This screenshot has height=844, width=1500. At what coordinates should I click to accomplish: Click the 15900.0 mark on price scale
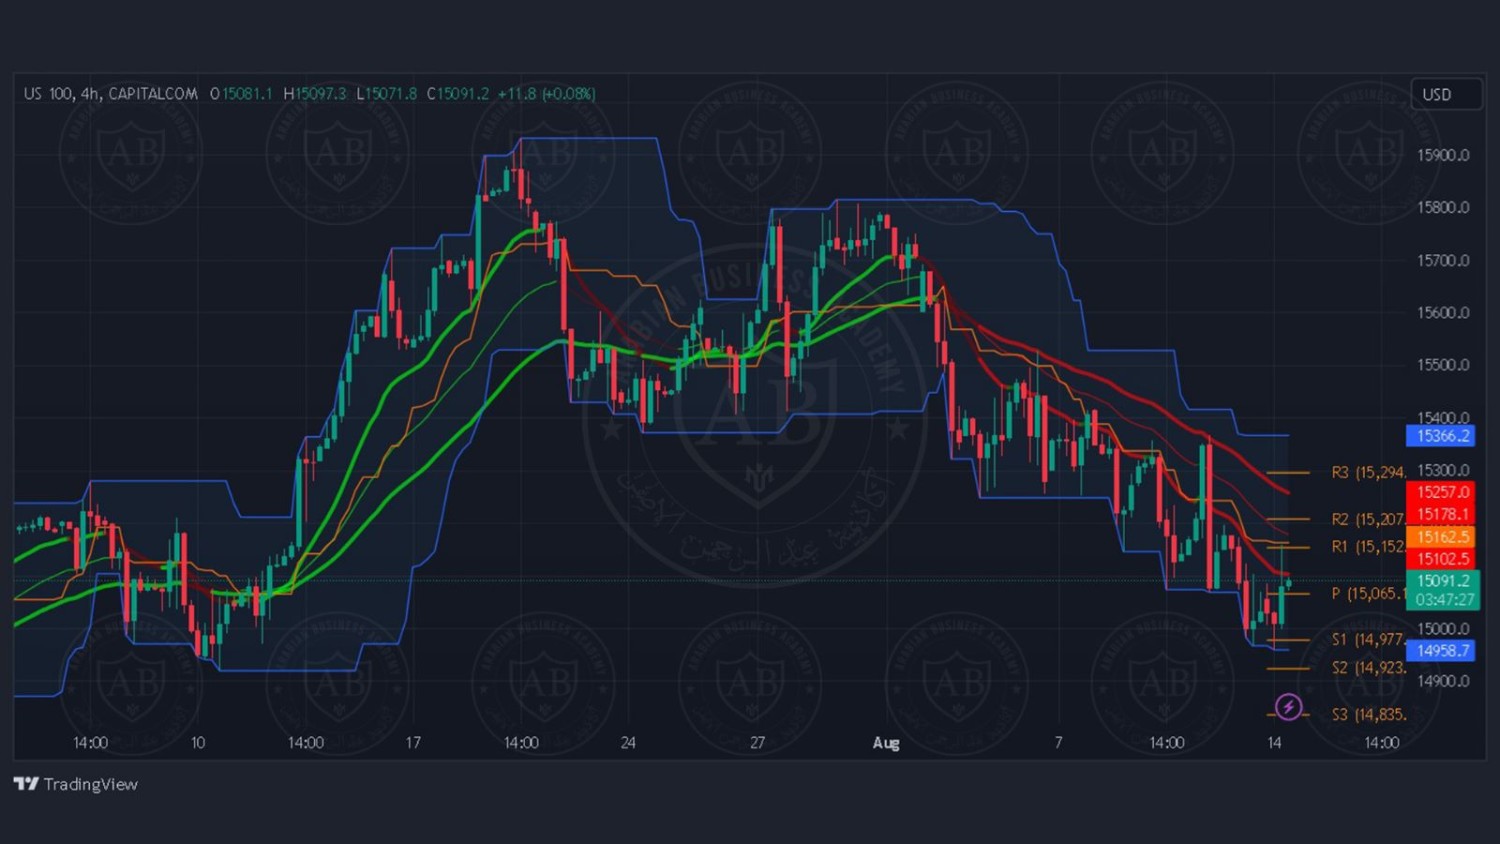[1443, 155]
